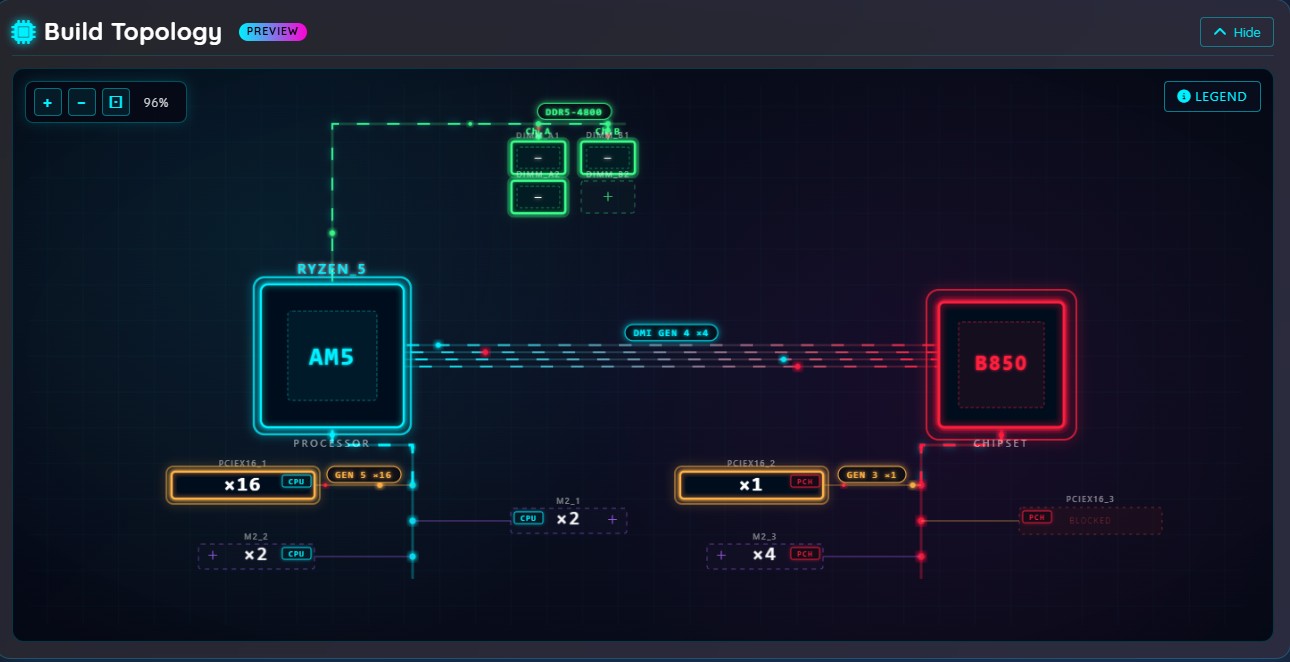
Task: Zoom out with the minus button
Action: point(82,102)
